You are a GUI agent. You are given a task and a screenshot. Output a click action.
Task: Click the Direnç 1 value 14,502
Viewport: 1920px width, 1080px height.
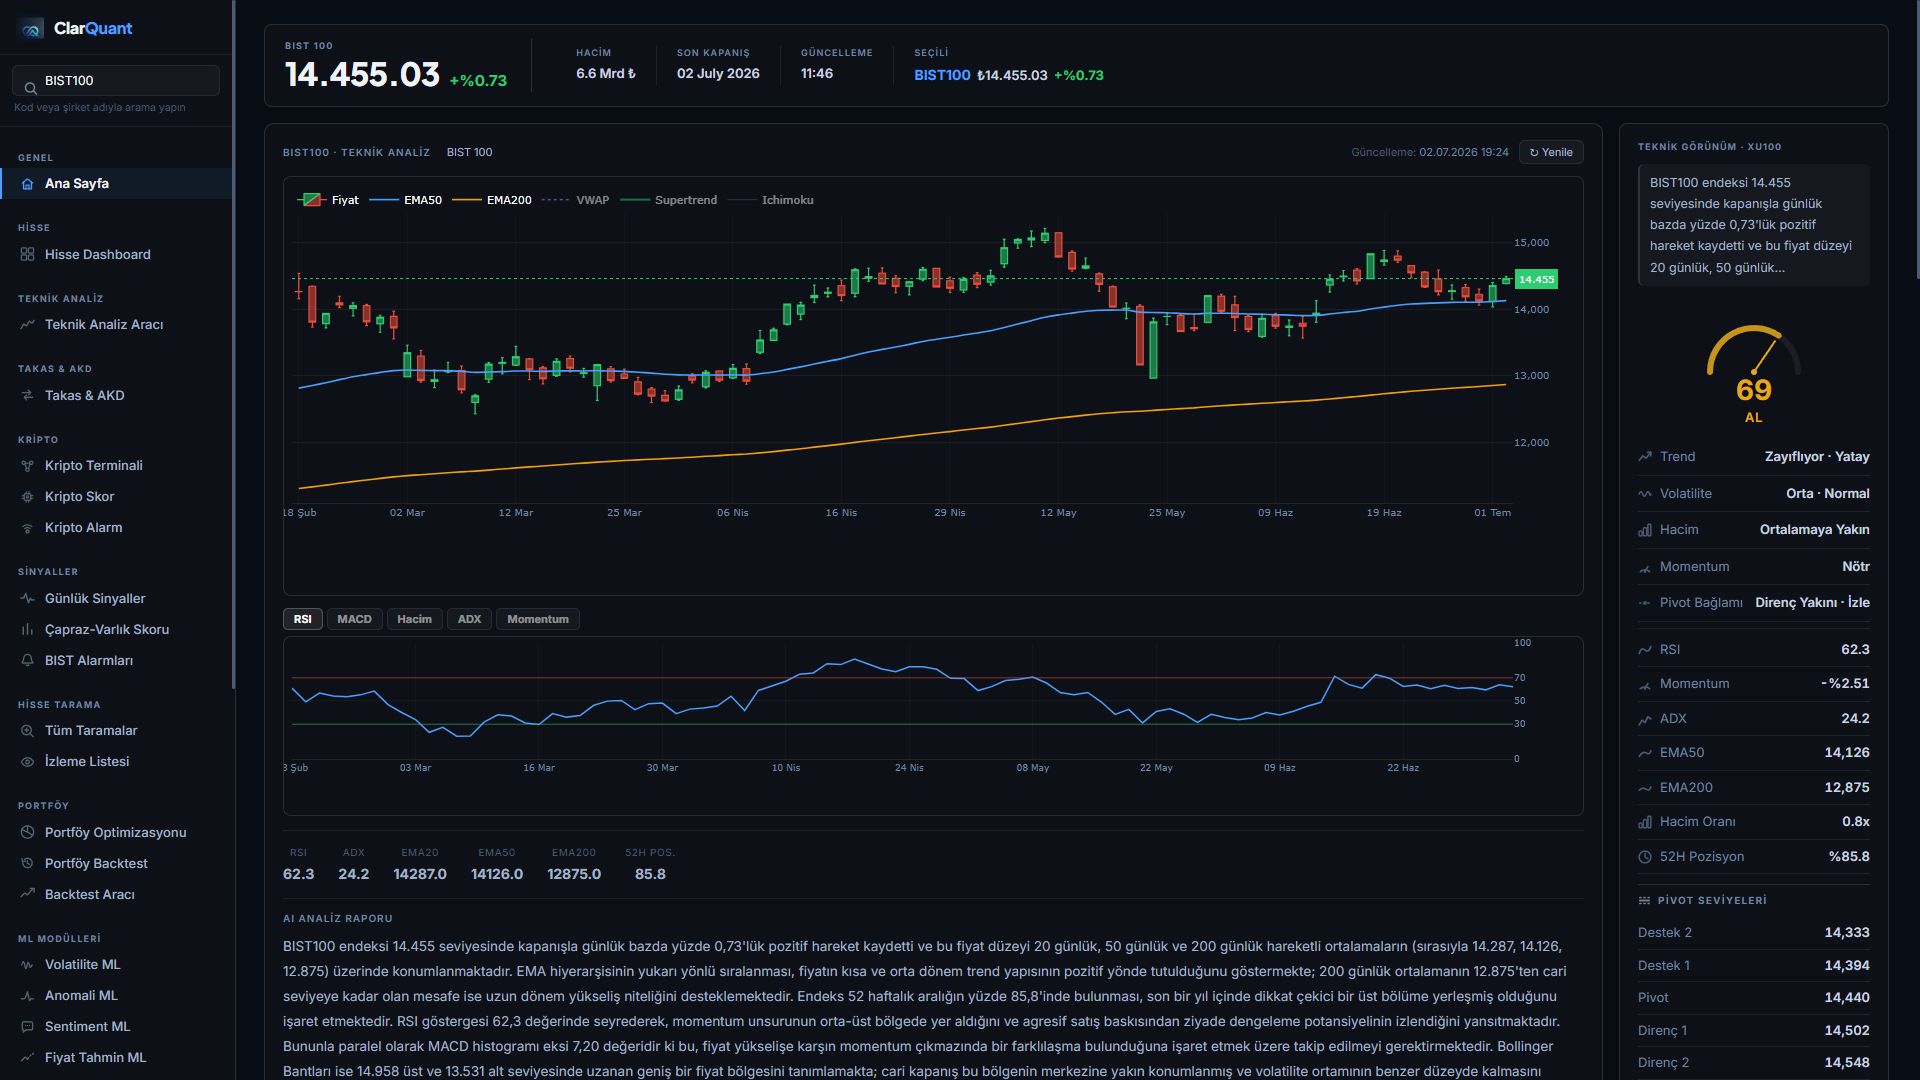pyautogui.click(x=1846, y=1031)
